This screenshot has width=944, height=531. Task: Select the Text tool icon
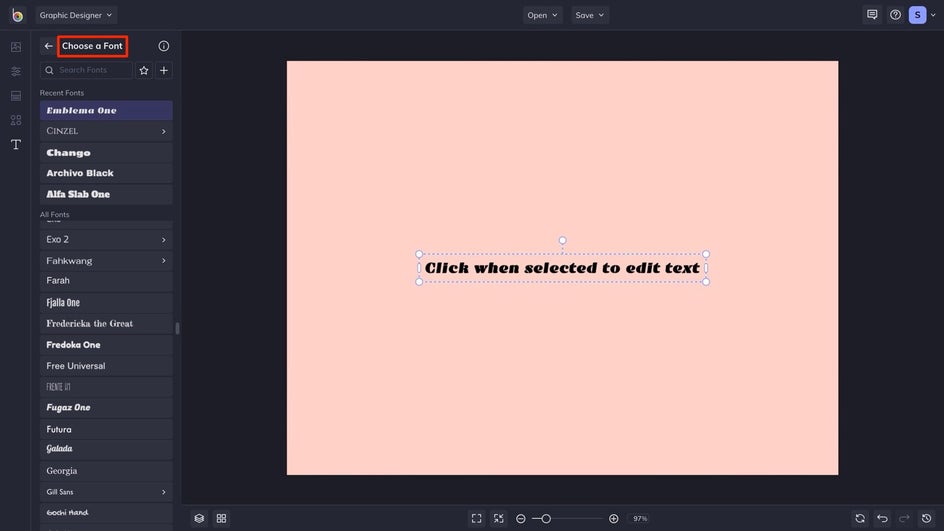(x=16, y=144)
